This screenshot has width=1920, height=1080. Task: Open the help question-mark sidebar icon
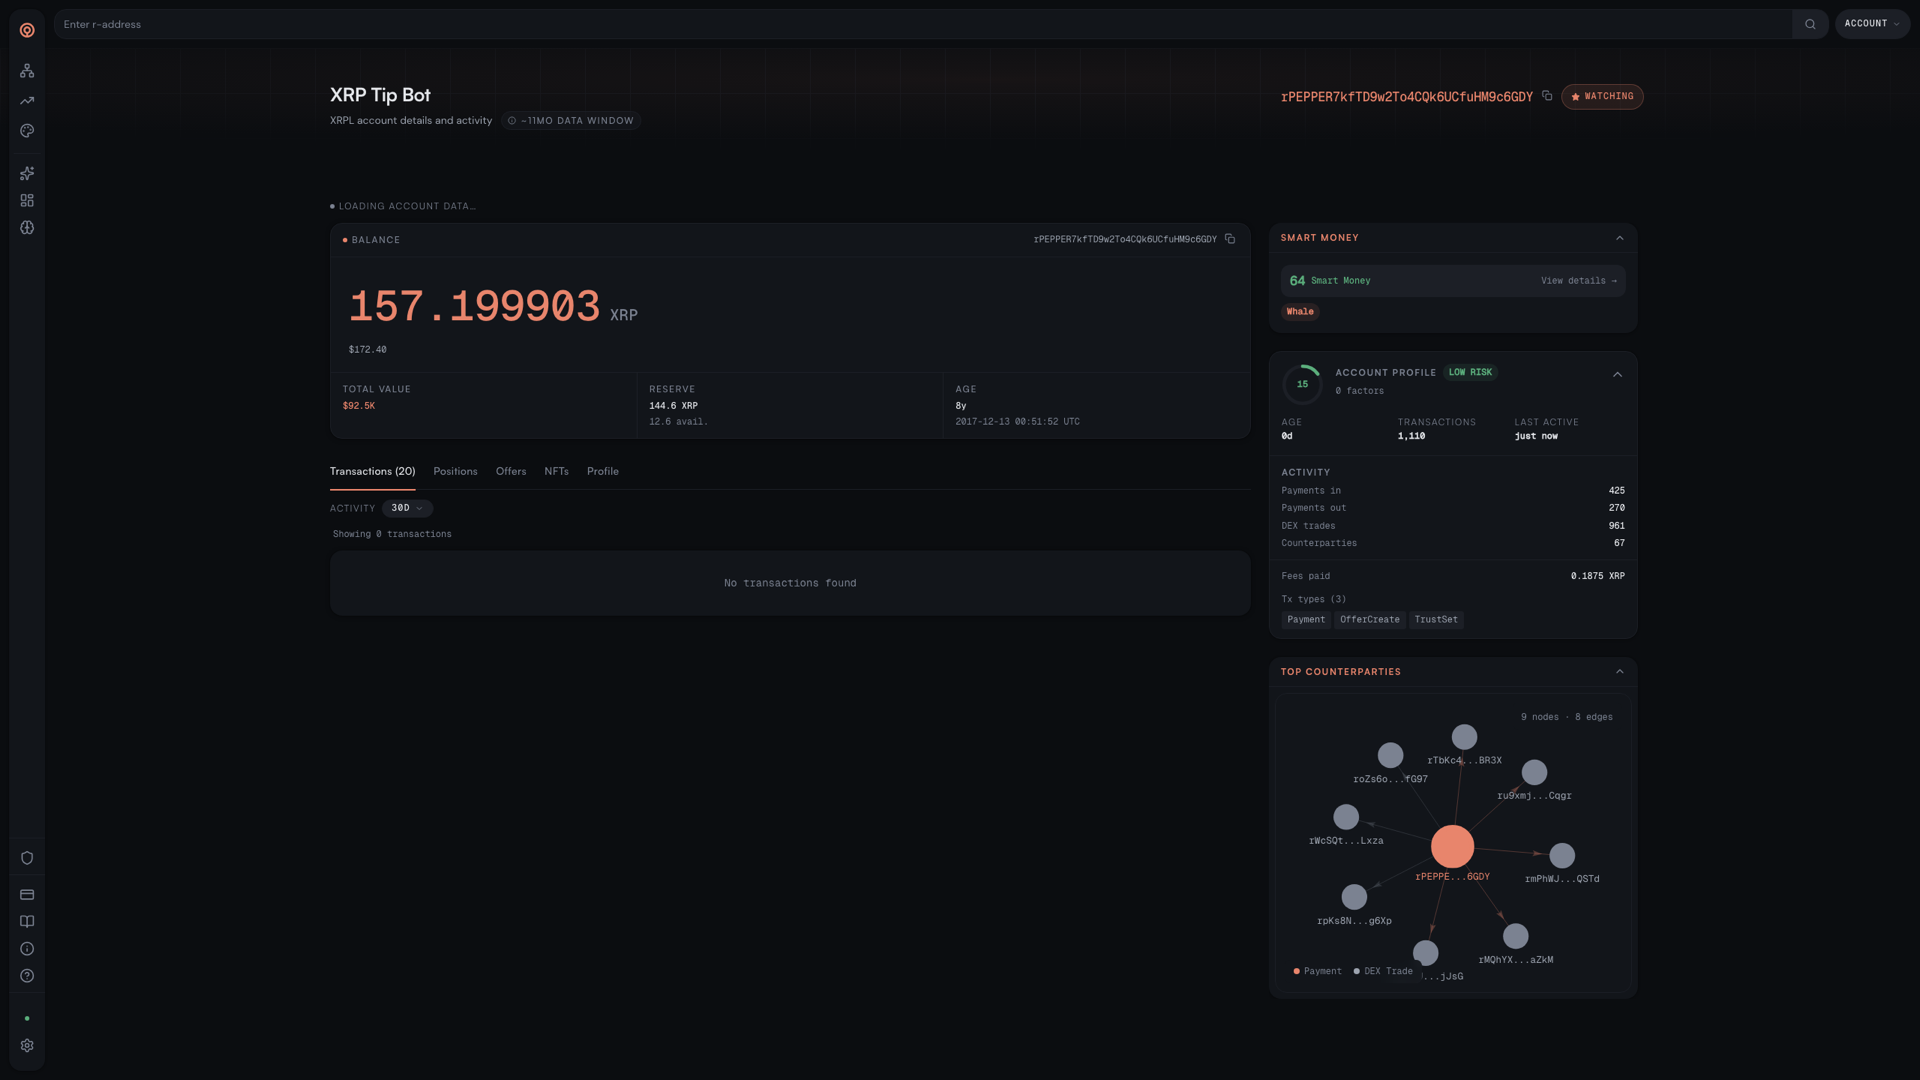point(27,976)
